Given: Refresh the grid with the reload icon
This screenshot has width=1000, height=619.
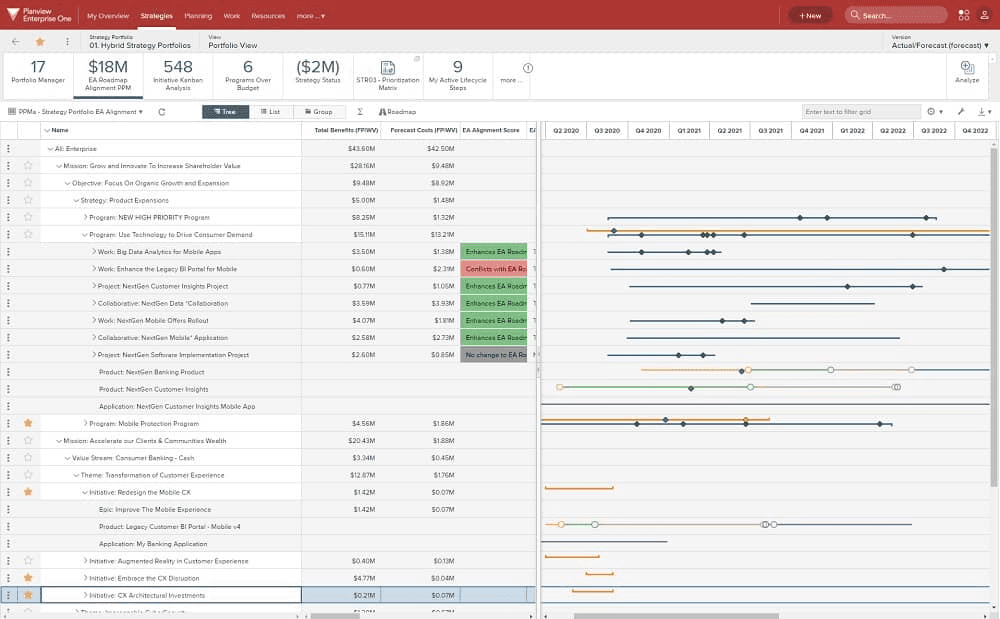Looking at the screenshot, I should coord(161,112).
